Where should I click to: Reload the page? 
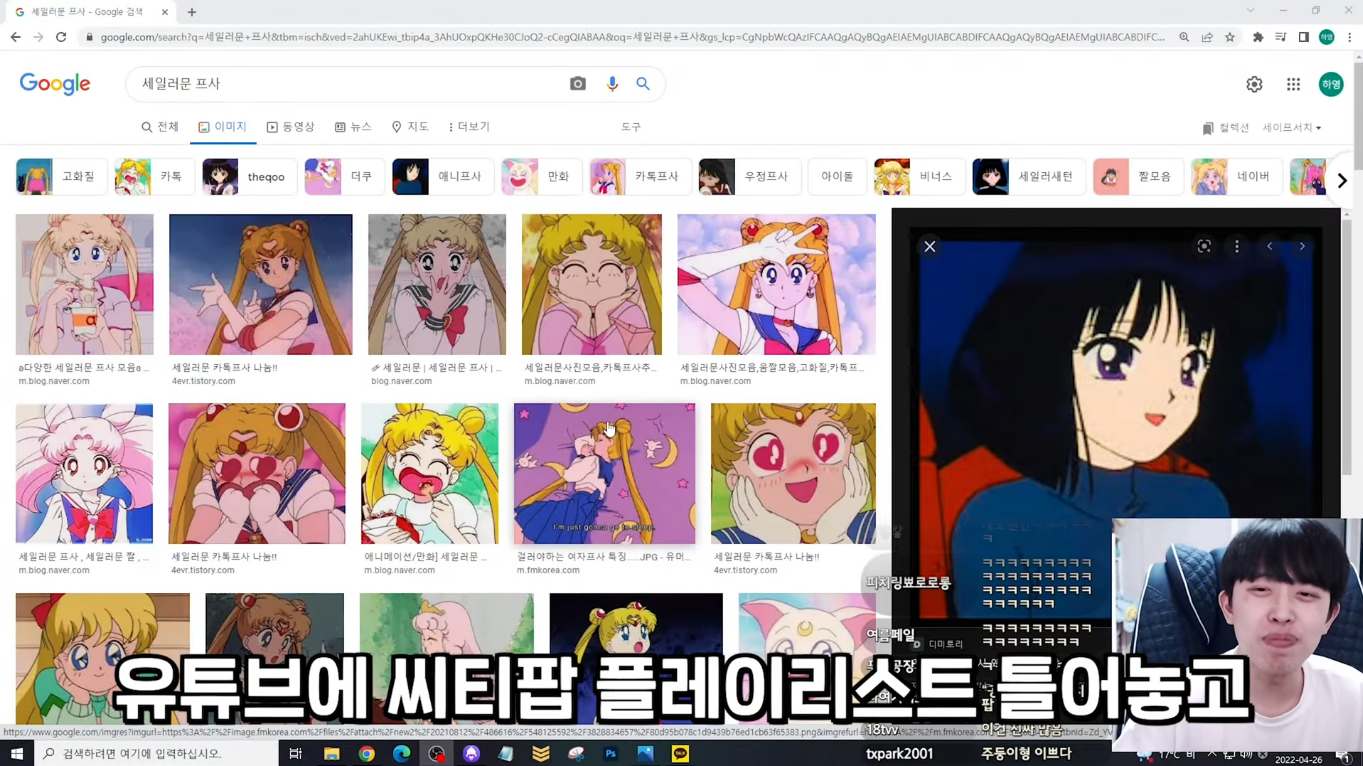[61, 37]
